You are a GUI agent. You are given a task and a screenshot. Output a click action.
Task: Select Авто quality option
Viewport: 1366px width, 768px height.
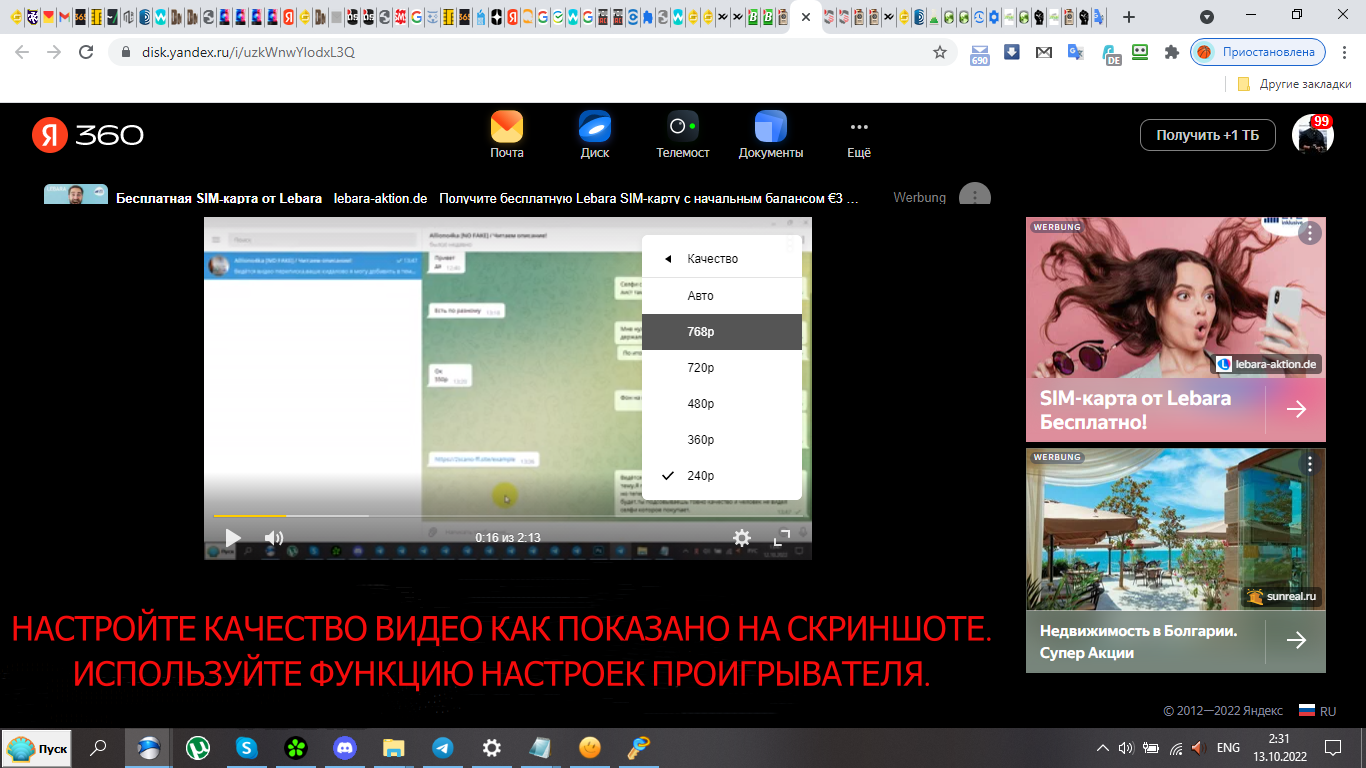tap(722, 296)
